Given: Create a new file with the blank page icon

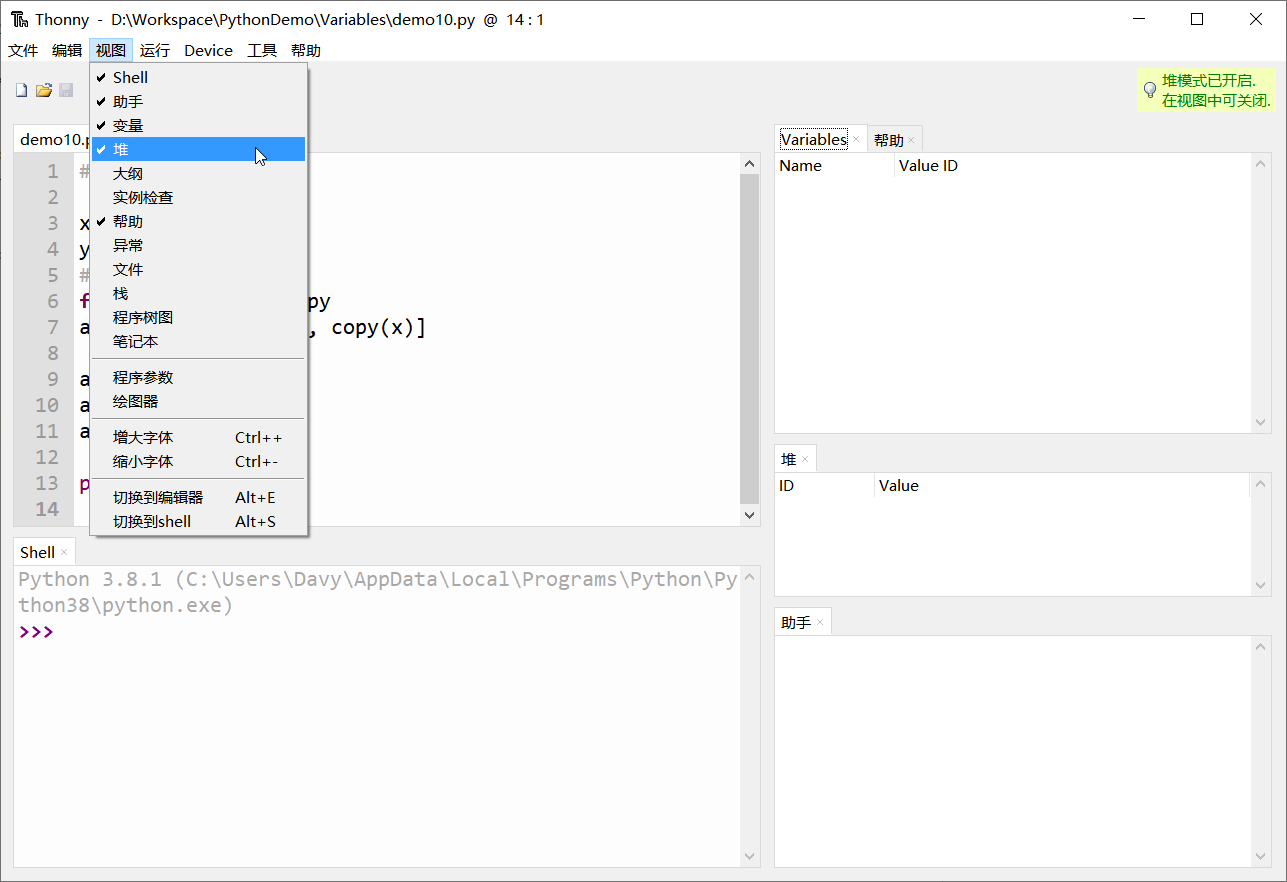Looking at the screenshot, I should [x=20, y=89].
